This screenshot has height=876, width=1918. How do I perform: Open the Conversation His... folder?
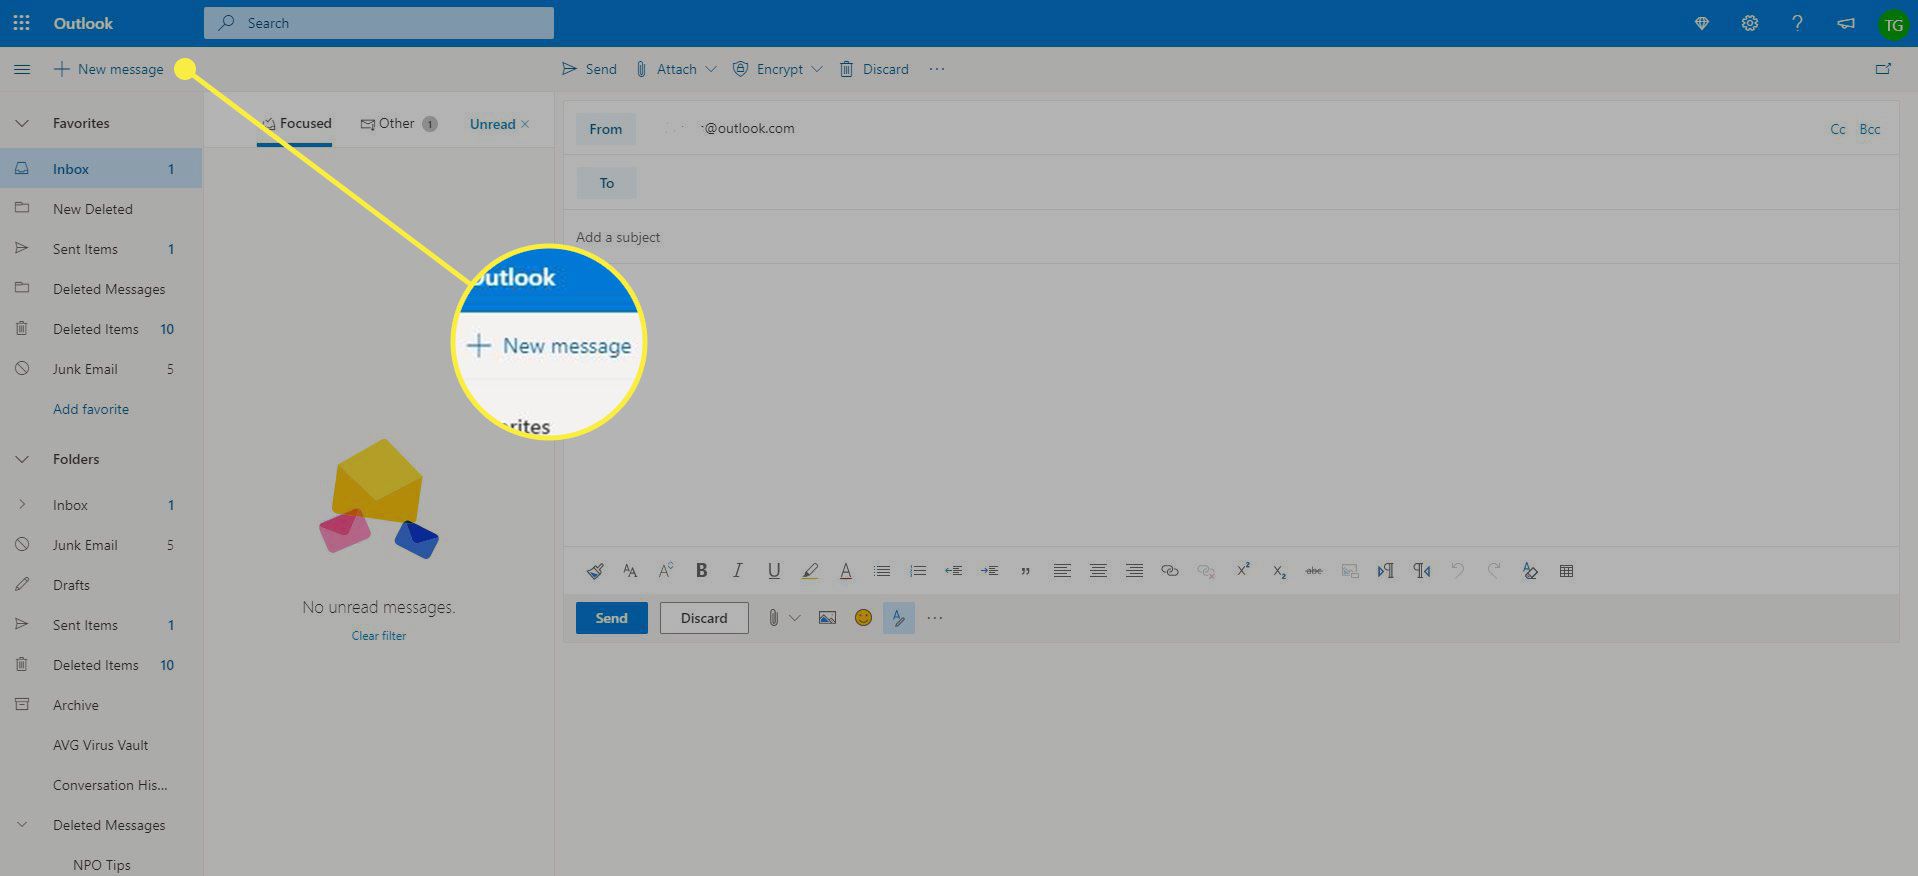point(100,785)
